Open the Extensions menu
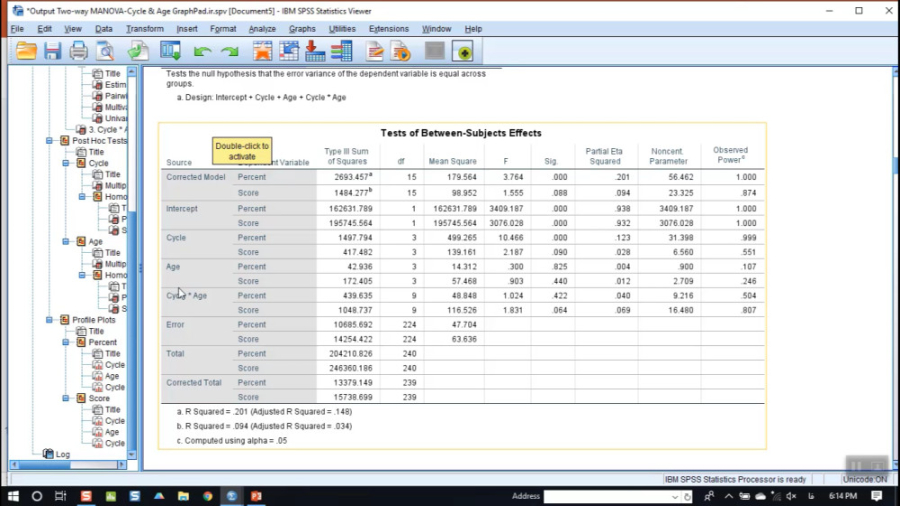This screenshot has width=900, height=506. point(389,29)
